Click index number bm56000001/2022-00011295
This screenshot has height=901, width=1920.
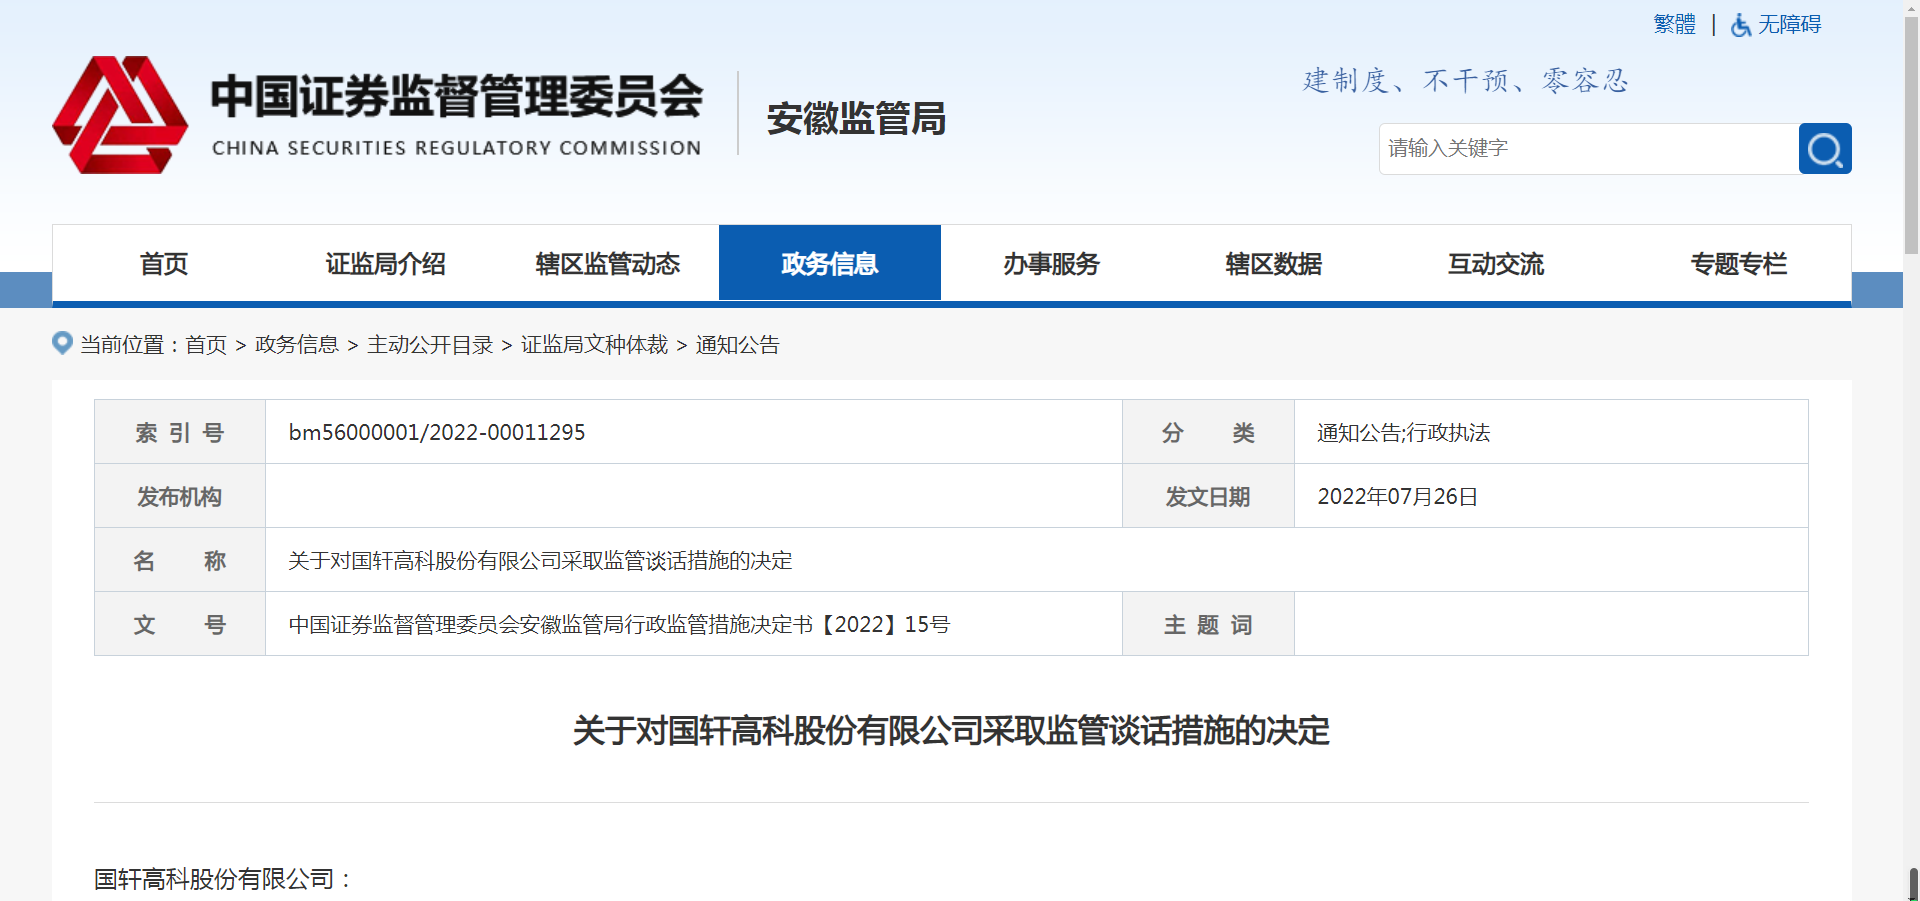(437, 432)
